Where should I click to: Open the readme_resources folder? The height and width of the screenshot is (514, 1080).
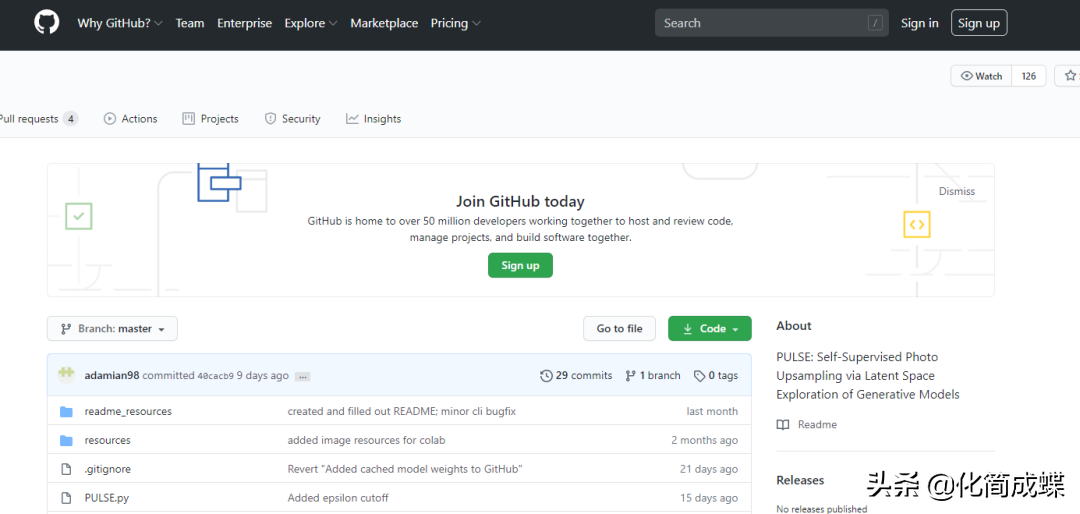[x=128, y=411]
